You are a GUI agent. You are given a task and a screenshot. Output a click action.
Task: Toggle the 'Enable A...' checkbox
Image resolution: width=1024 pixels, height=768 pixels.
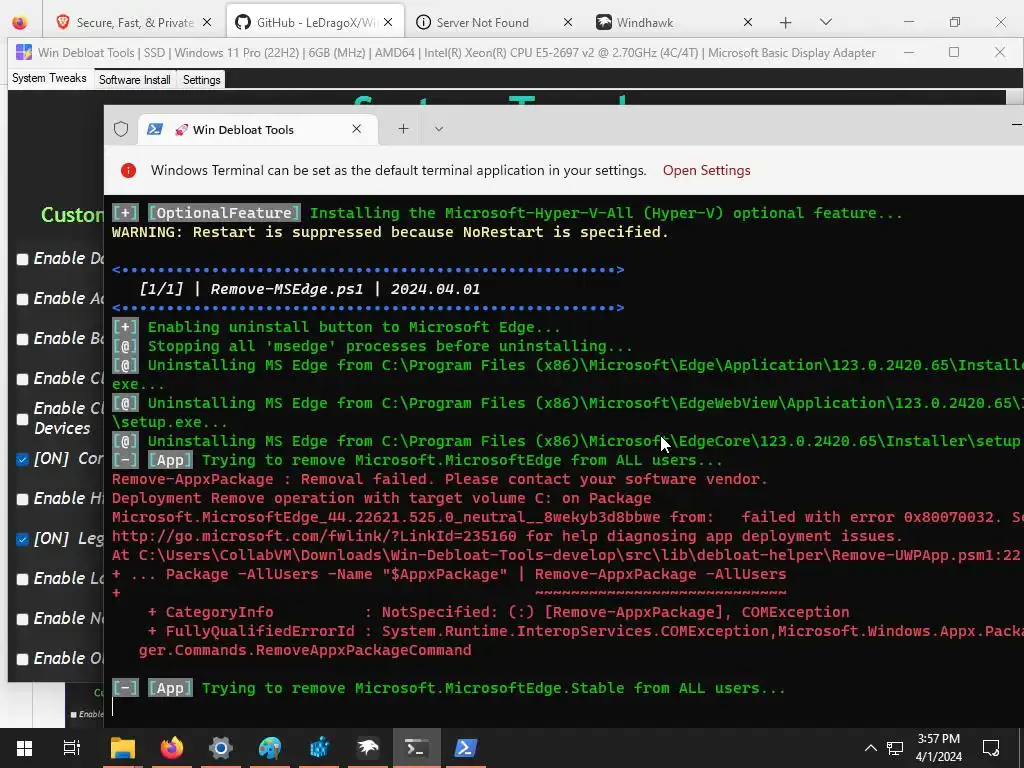coord(22,299)
